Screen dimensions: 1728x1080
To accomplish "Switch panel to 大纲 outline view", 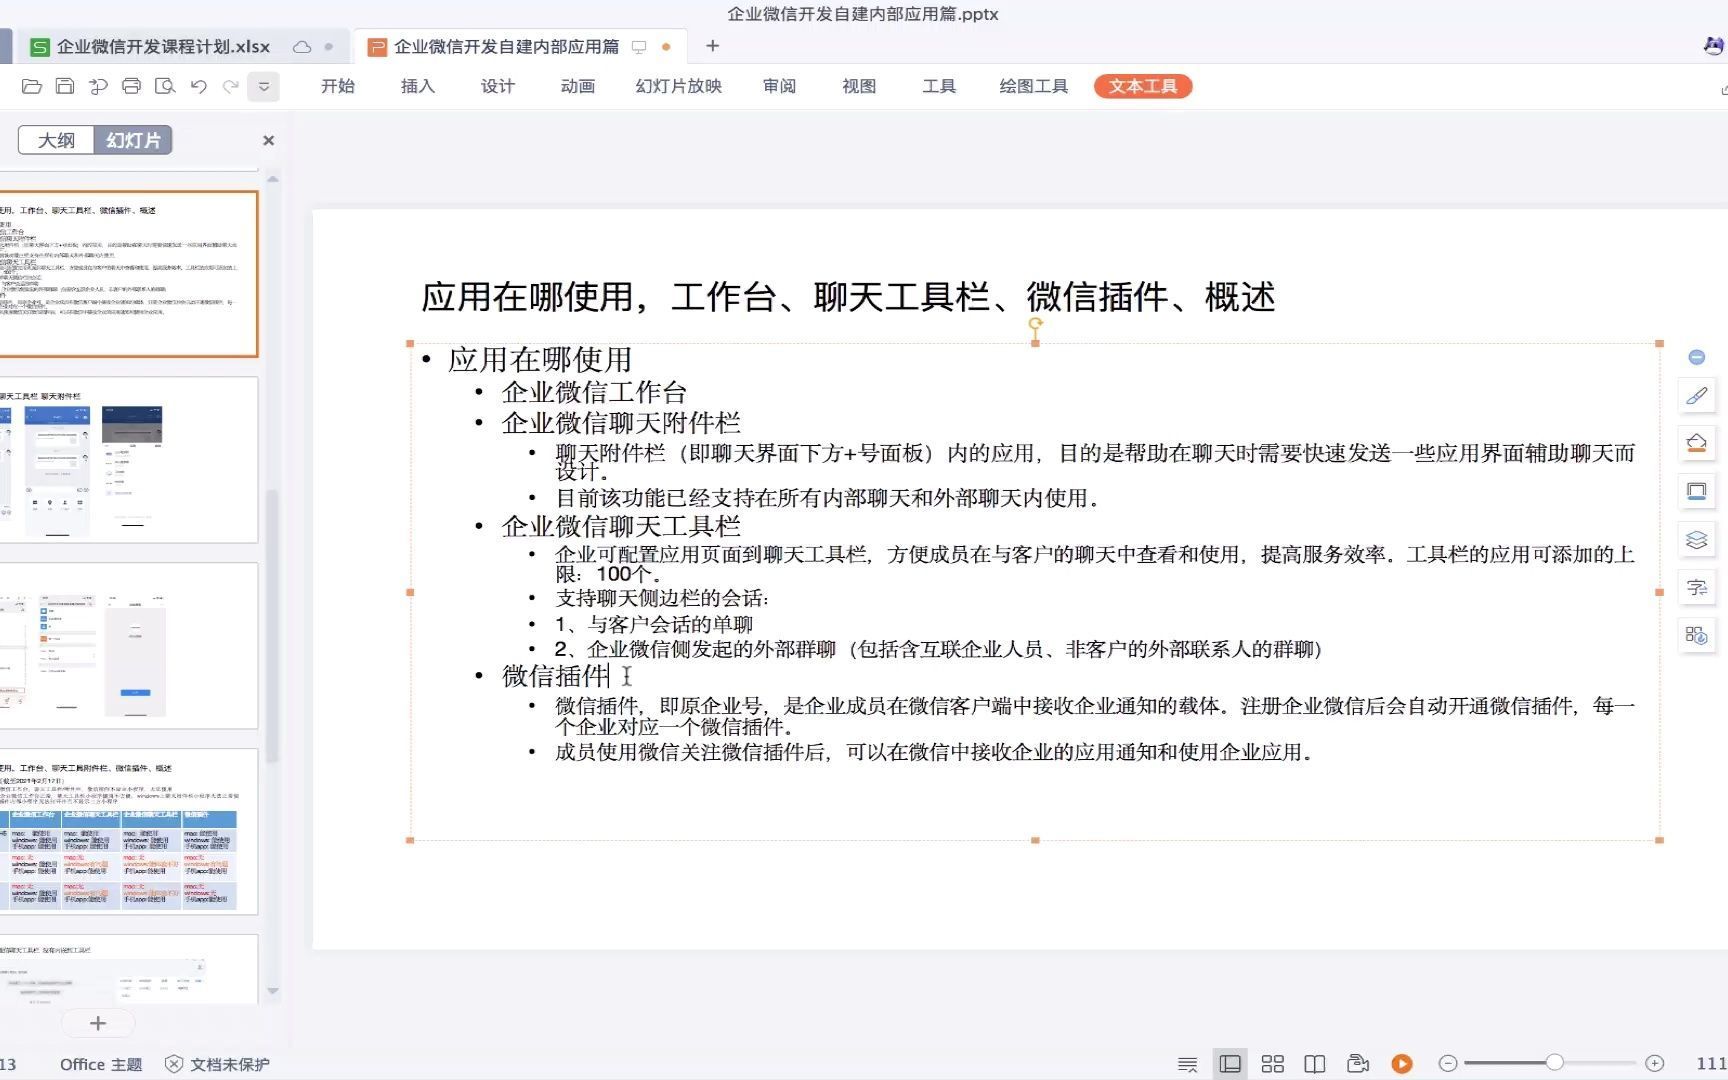I will tap(56, 140).
